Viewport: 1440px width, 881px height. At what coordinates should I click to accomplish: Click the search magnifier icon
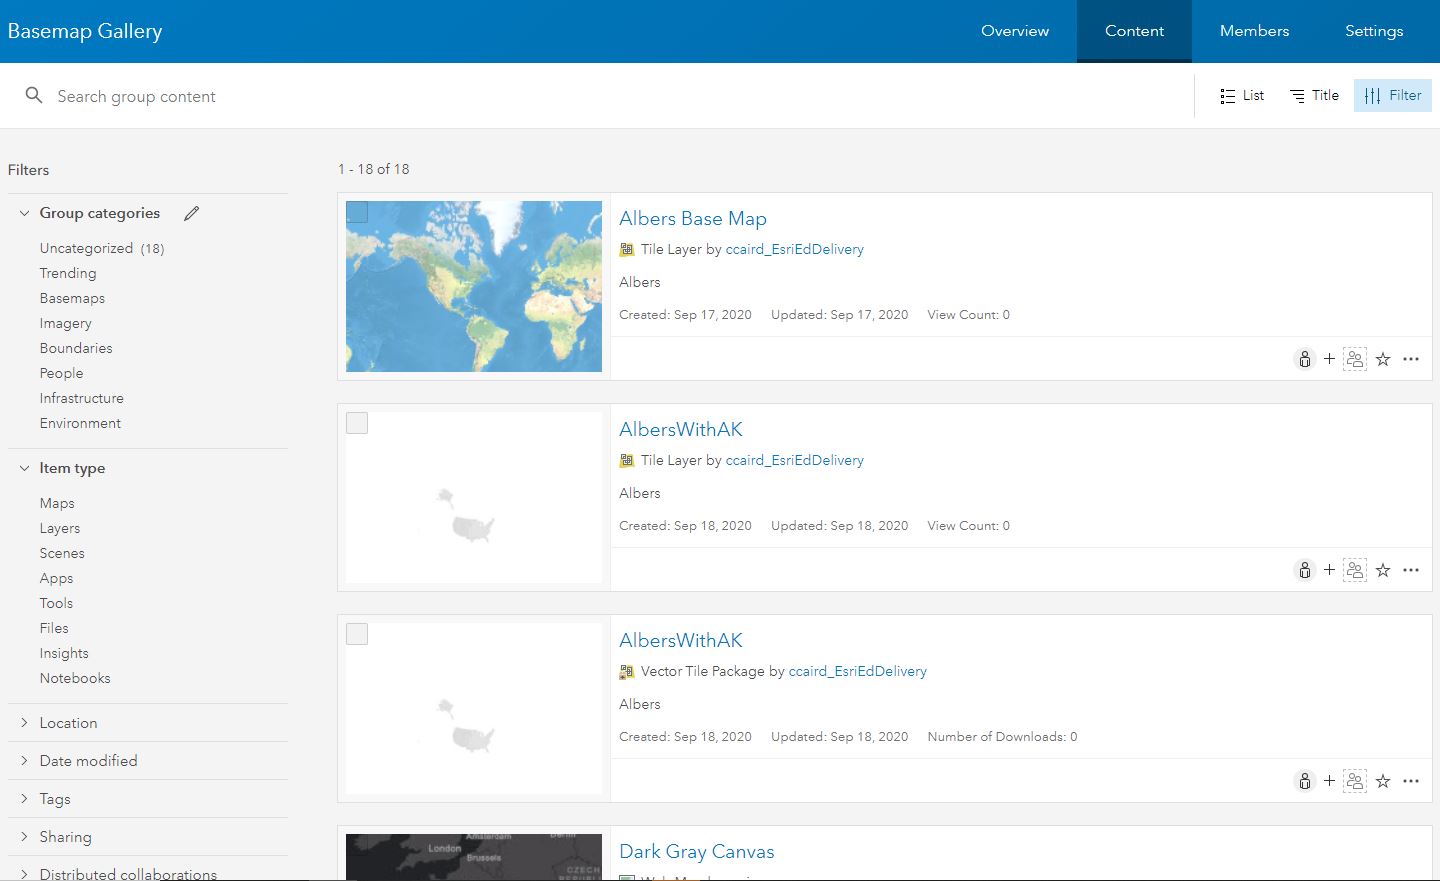33,95
